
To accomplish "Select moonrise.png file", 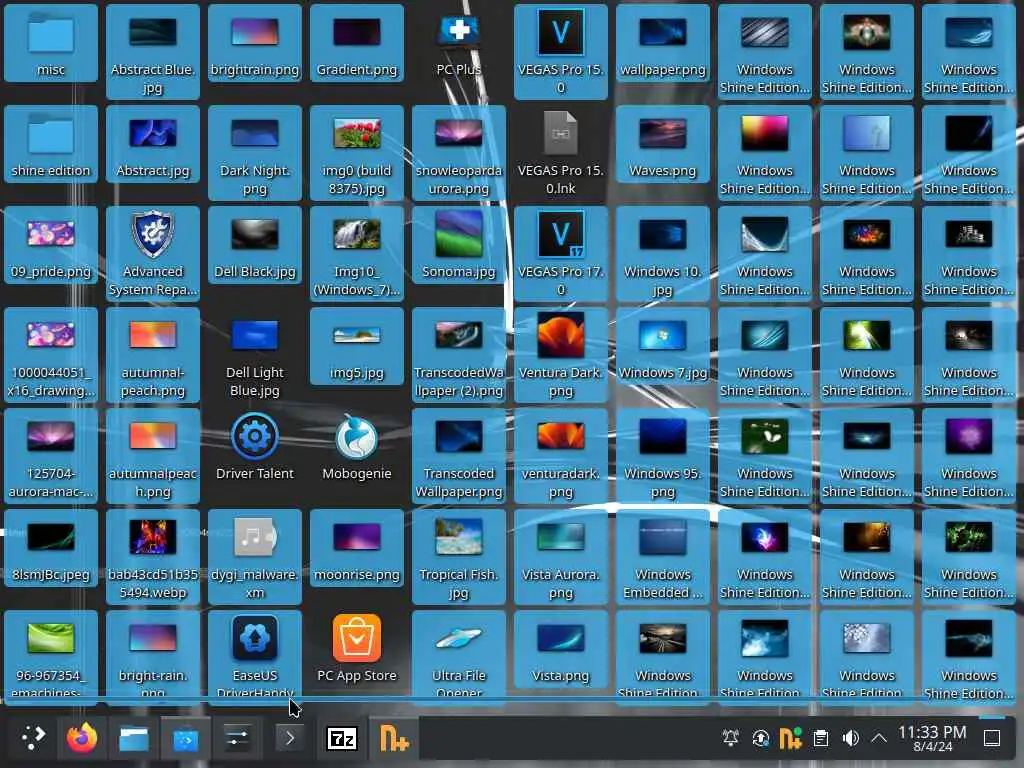I will (357, 548).
